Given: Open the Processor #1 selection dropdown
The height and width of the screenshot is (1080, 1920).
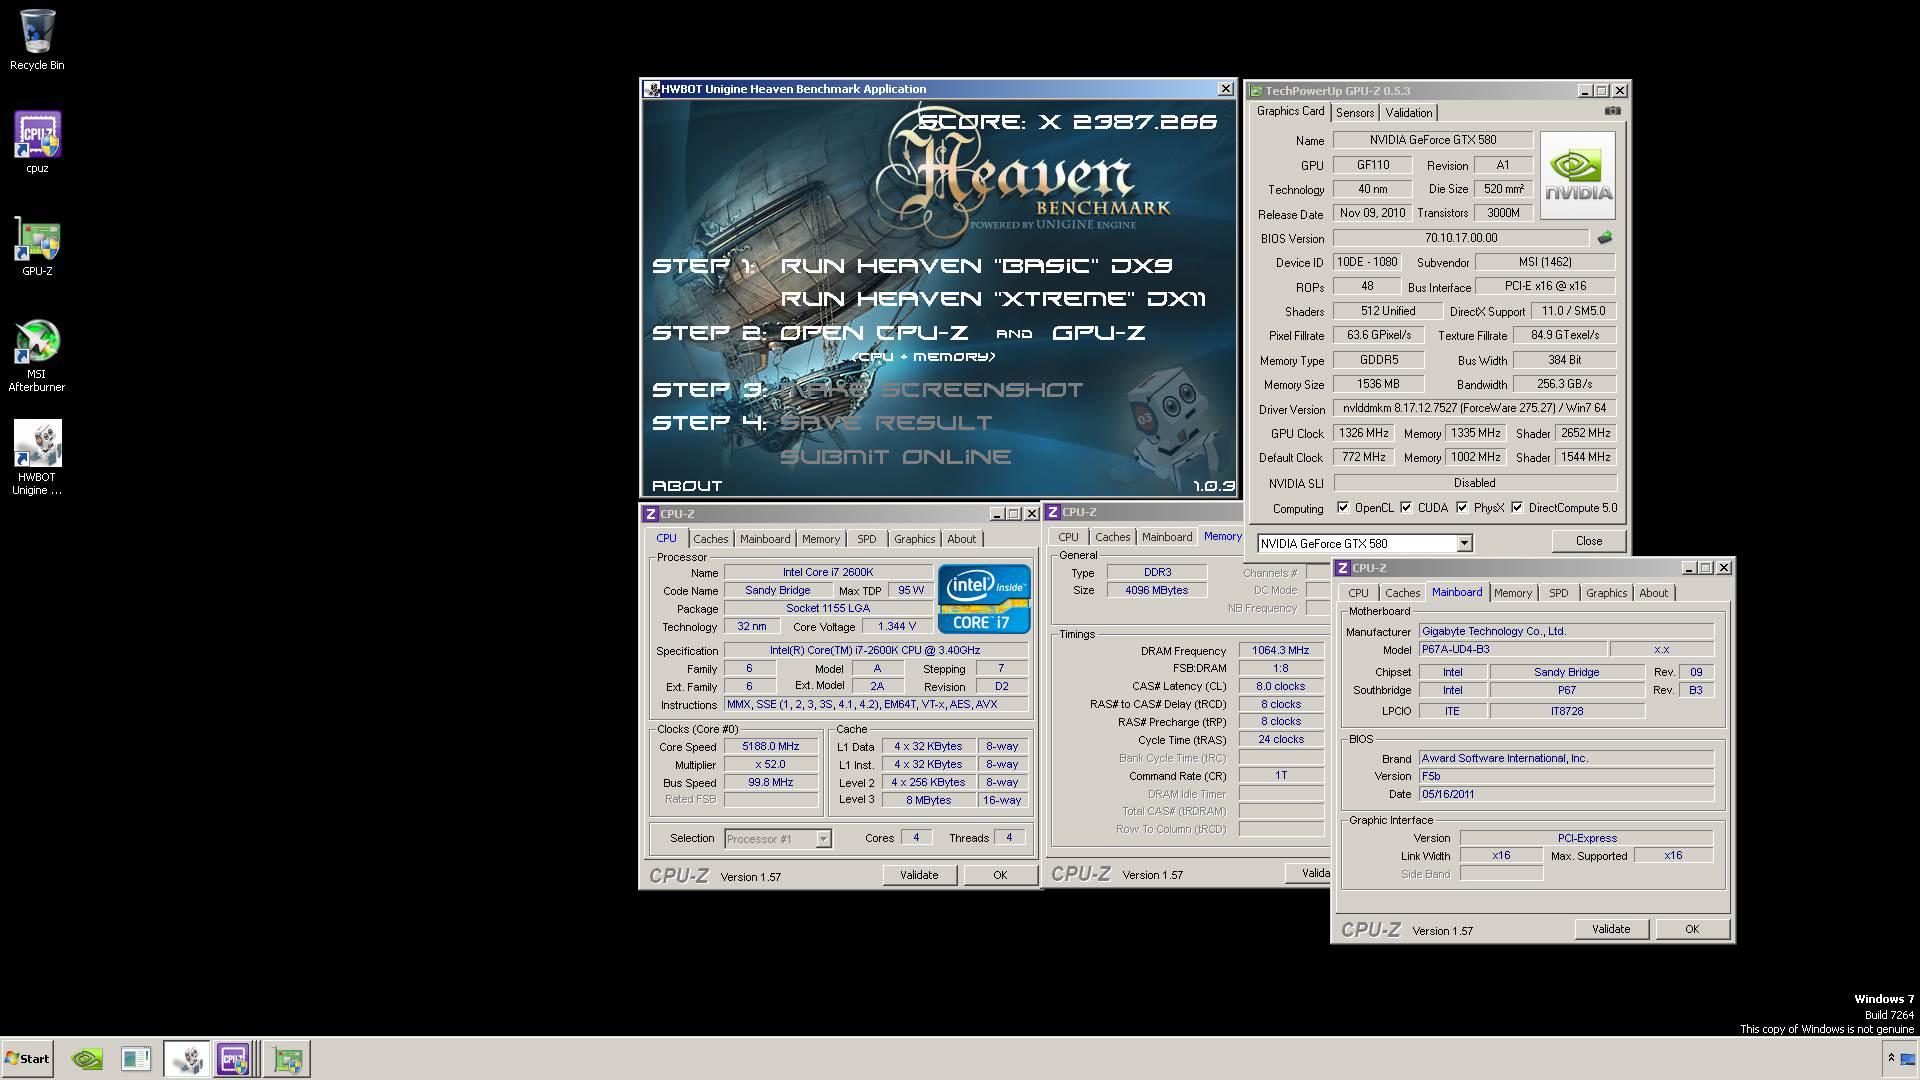Looking at the screenshot, I should pyautogui.click(x=823, y=839).
